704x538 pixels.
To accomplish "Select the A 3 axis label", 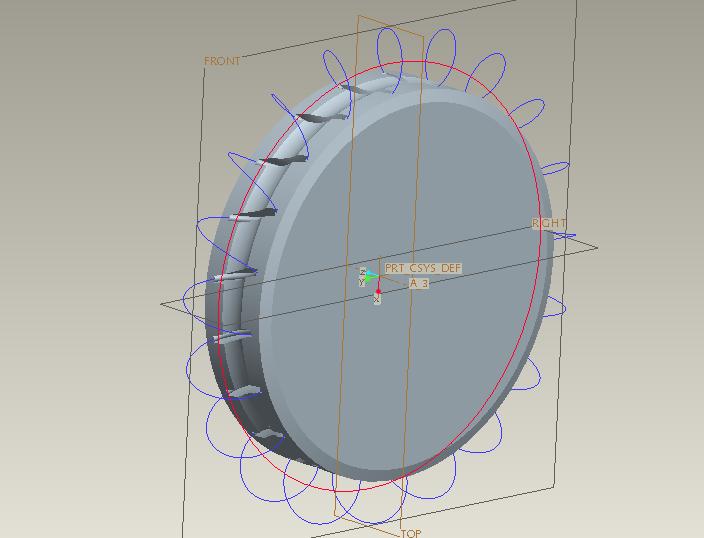I will [x=419, y=283].
